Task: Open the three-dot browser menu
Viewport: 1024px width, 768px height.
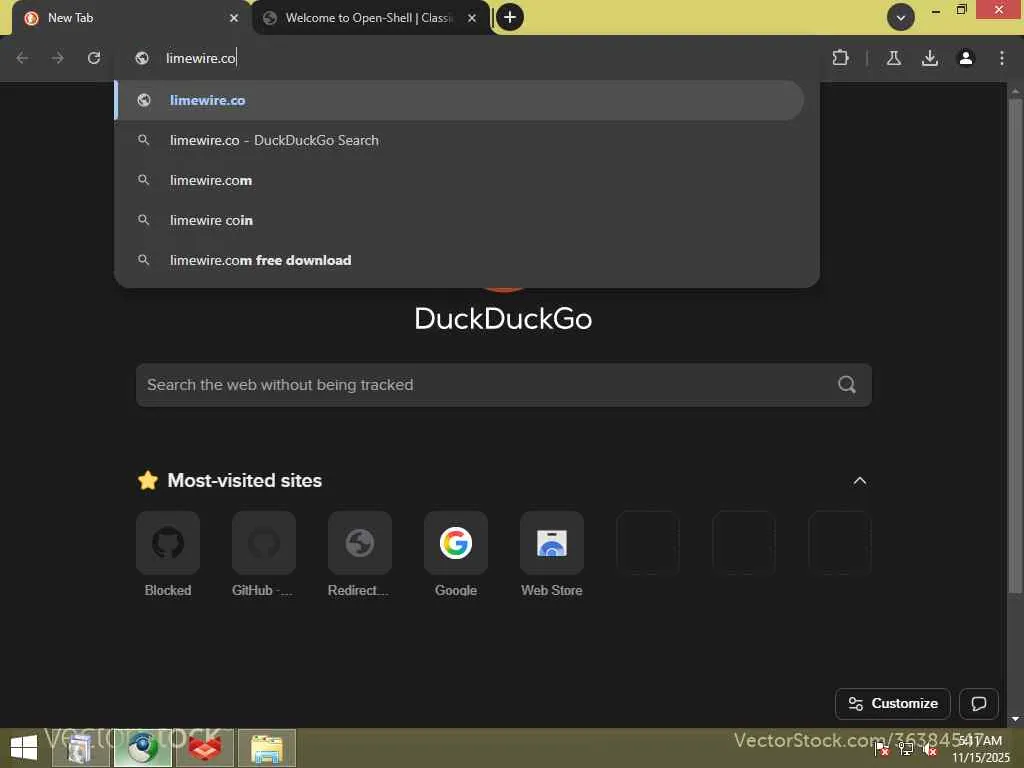Action: click(x=1002, y=58)
